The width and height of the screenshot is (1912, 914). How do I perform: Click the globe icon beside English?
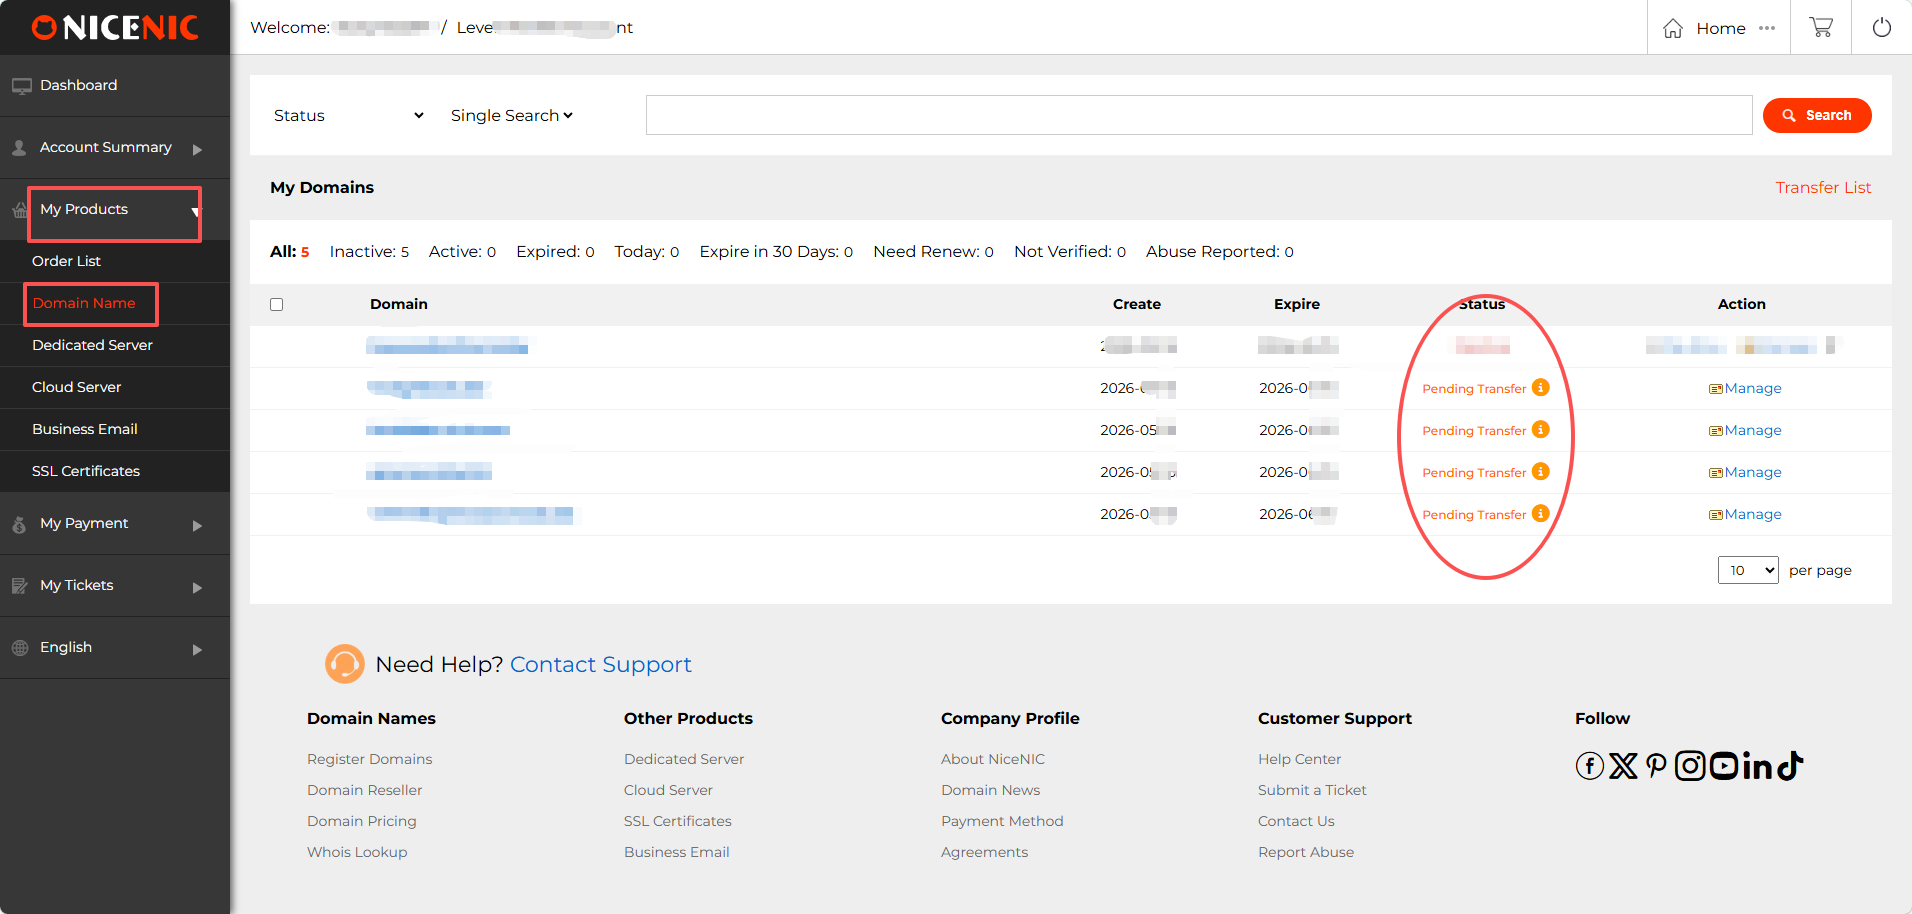click(20, 648)
